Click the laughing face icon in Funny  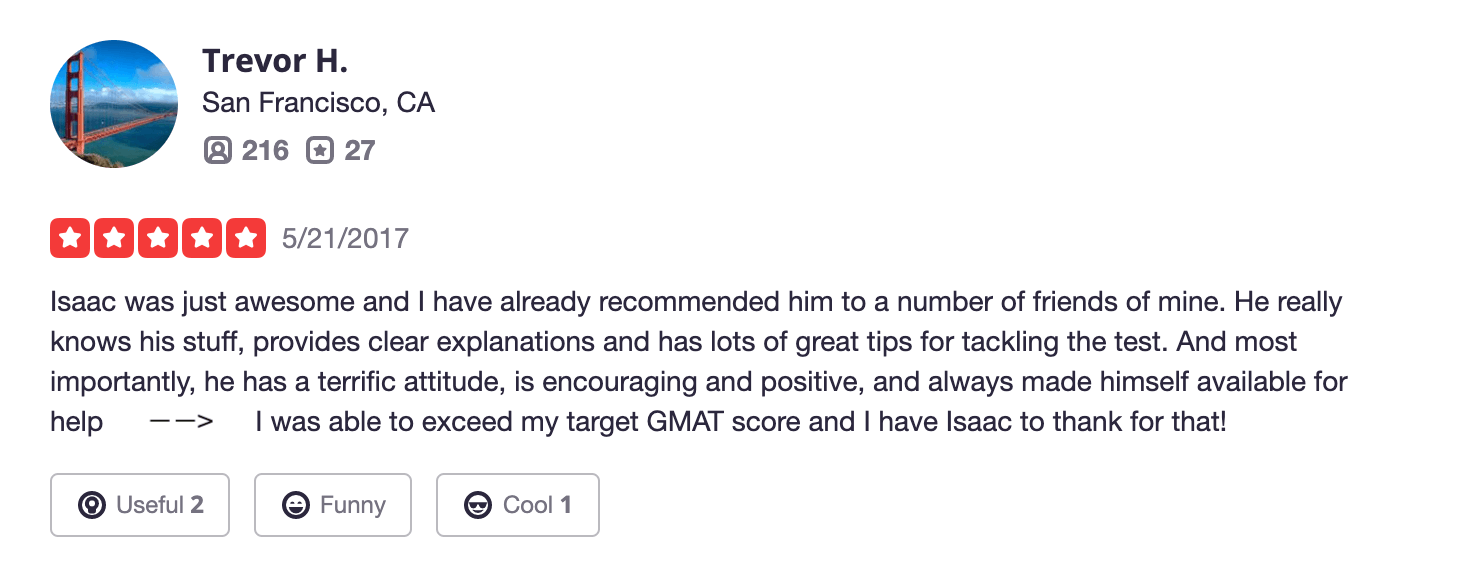296,505
